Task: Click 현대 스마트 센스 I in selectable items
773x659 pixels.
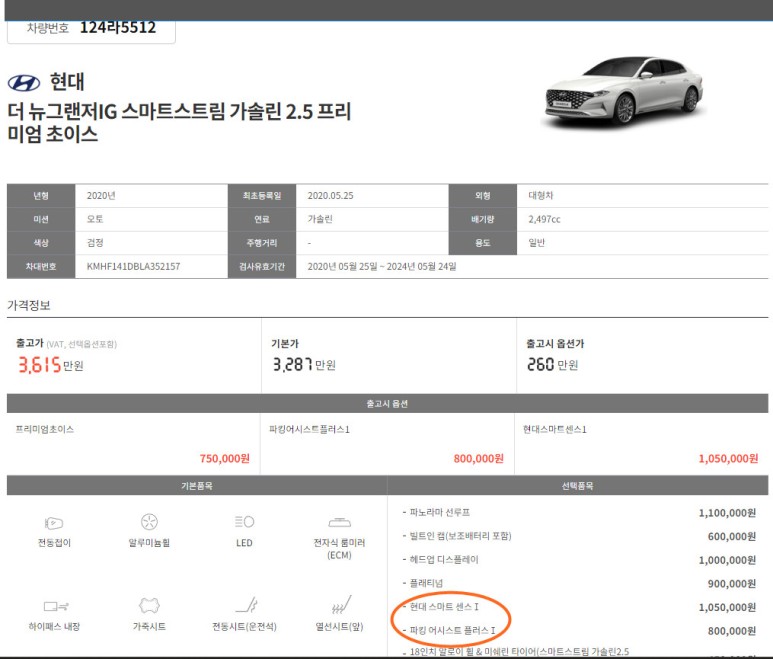Action: click(444, 607)
